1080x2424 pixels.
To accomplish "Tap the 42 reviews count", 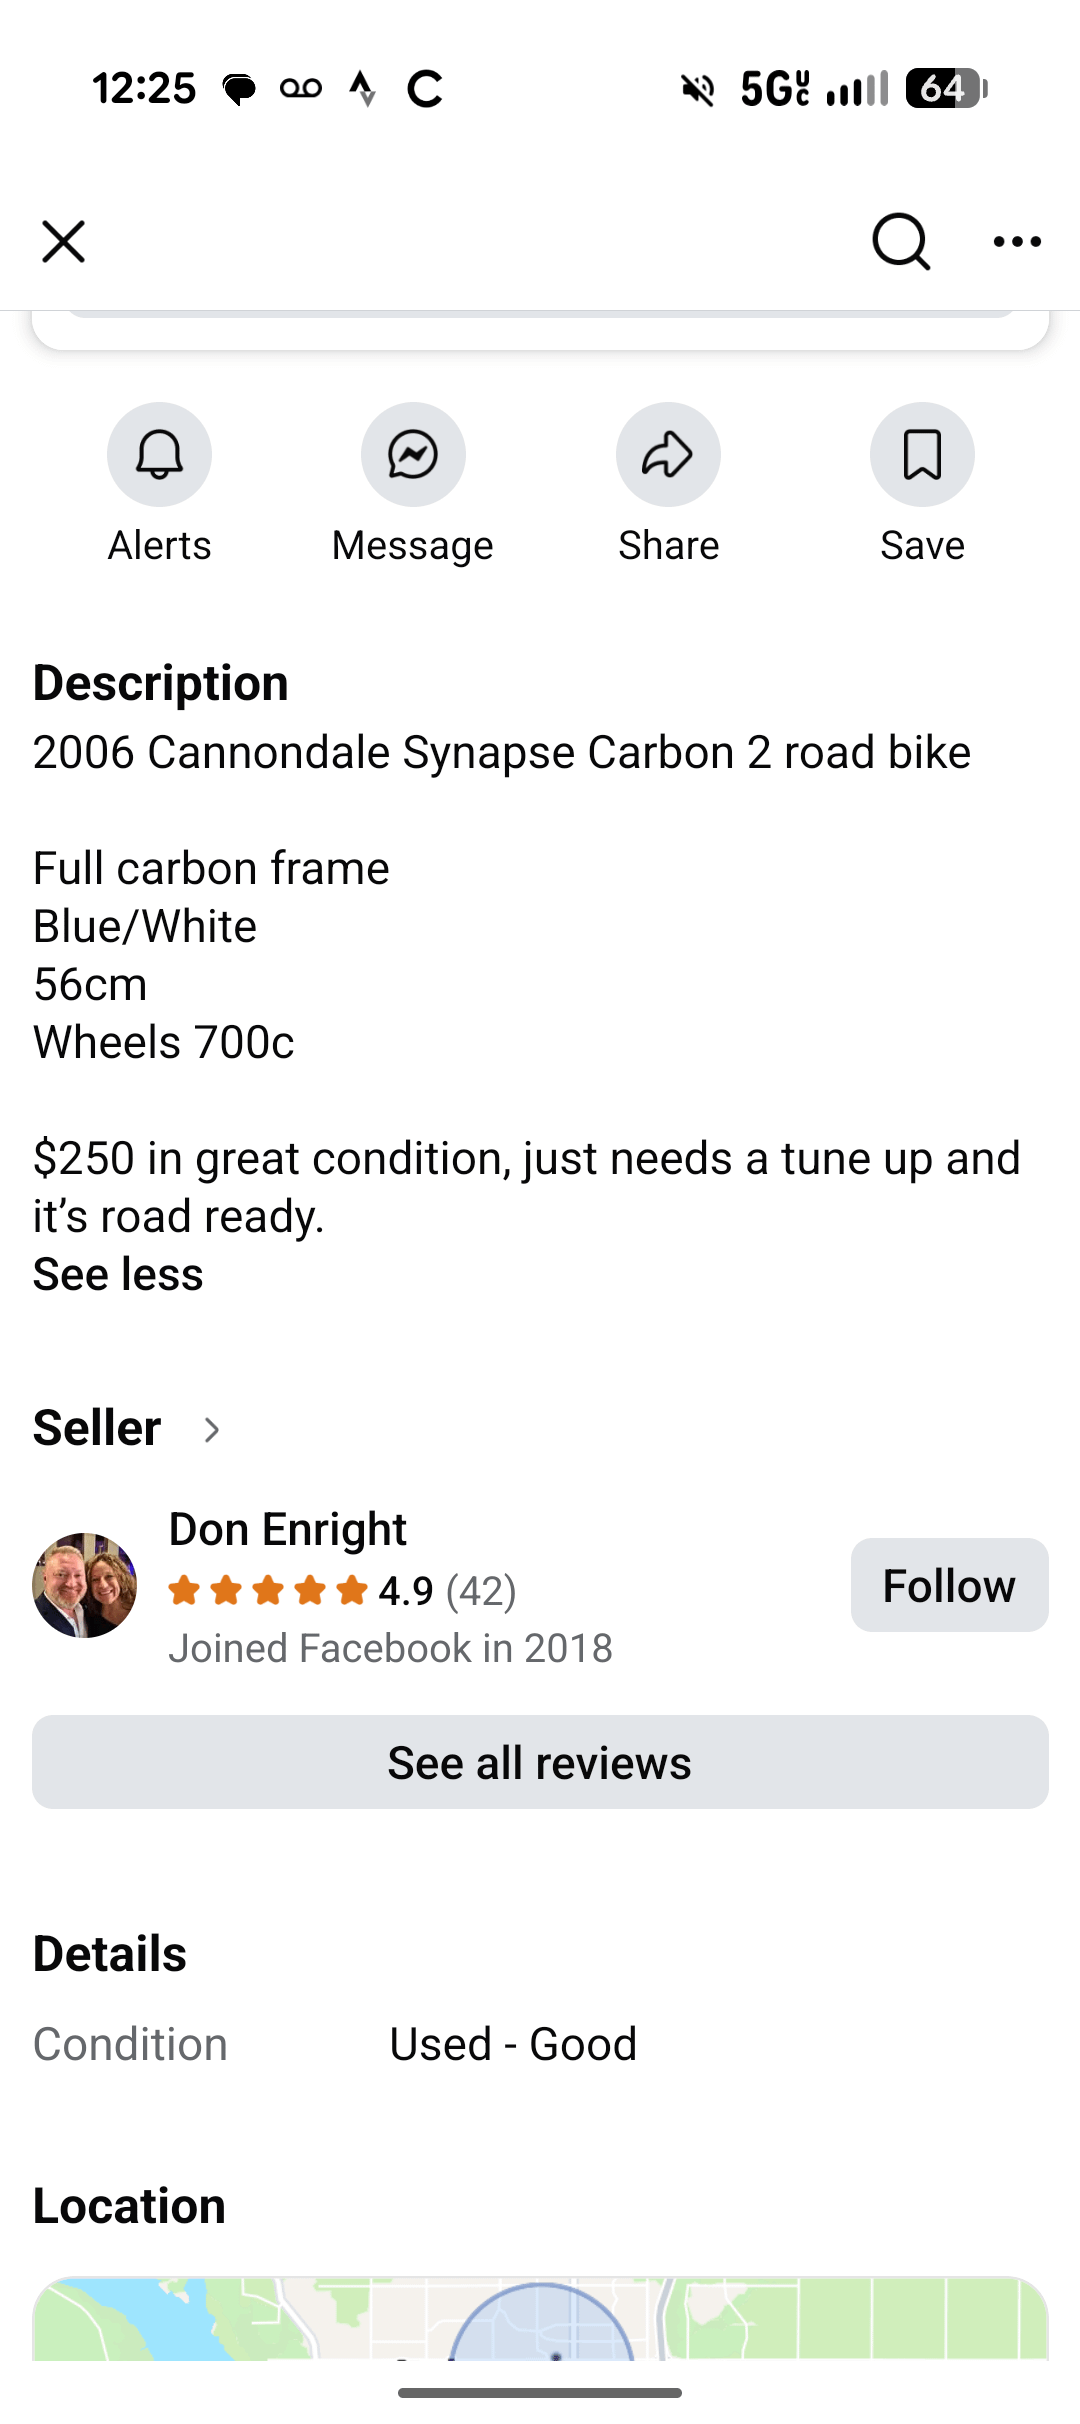I will coord(481,1591).
